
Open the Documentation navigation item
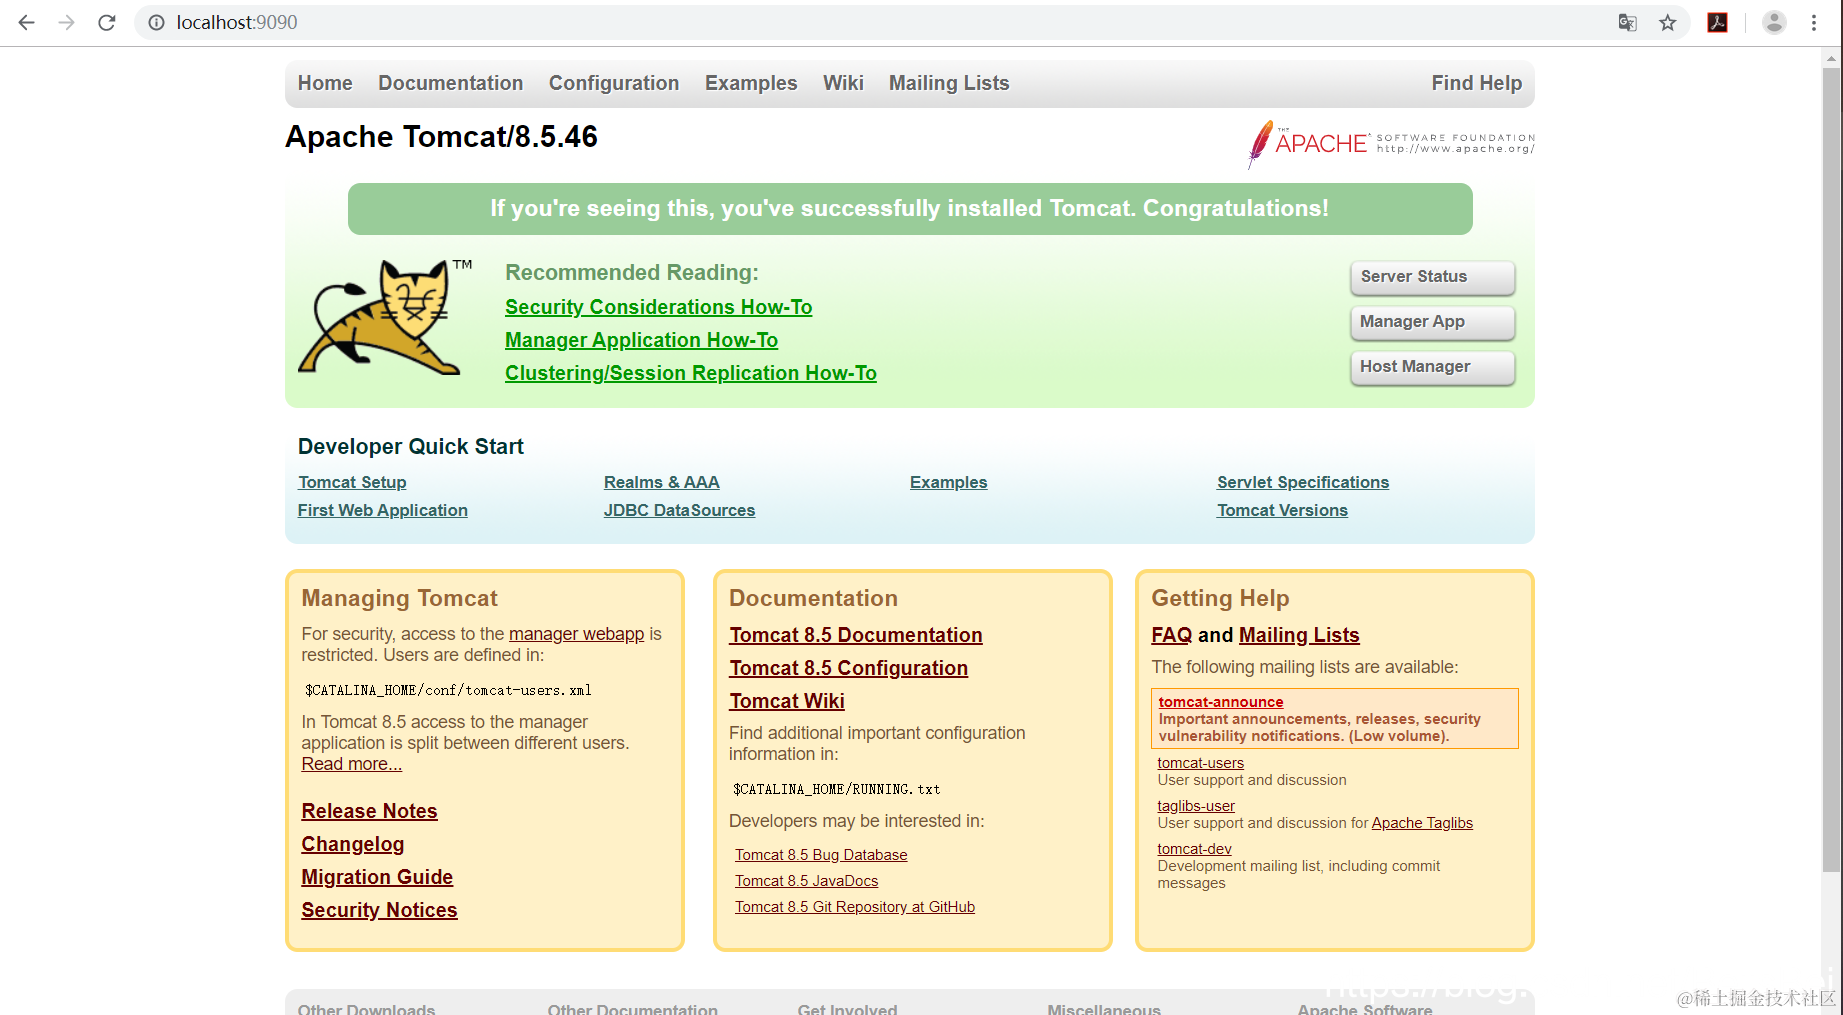point(451,83)
